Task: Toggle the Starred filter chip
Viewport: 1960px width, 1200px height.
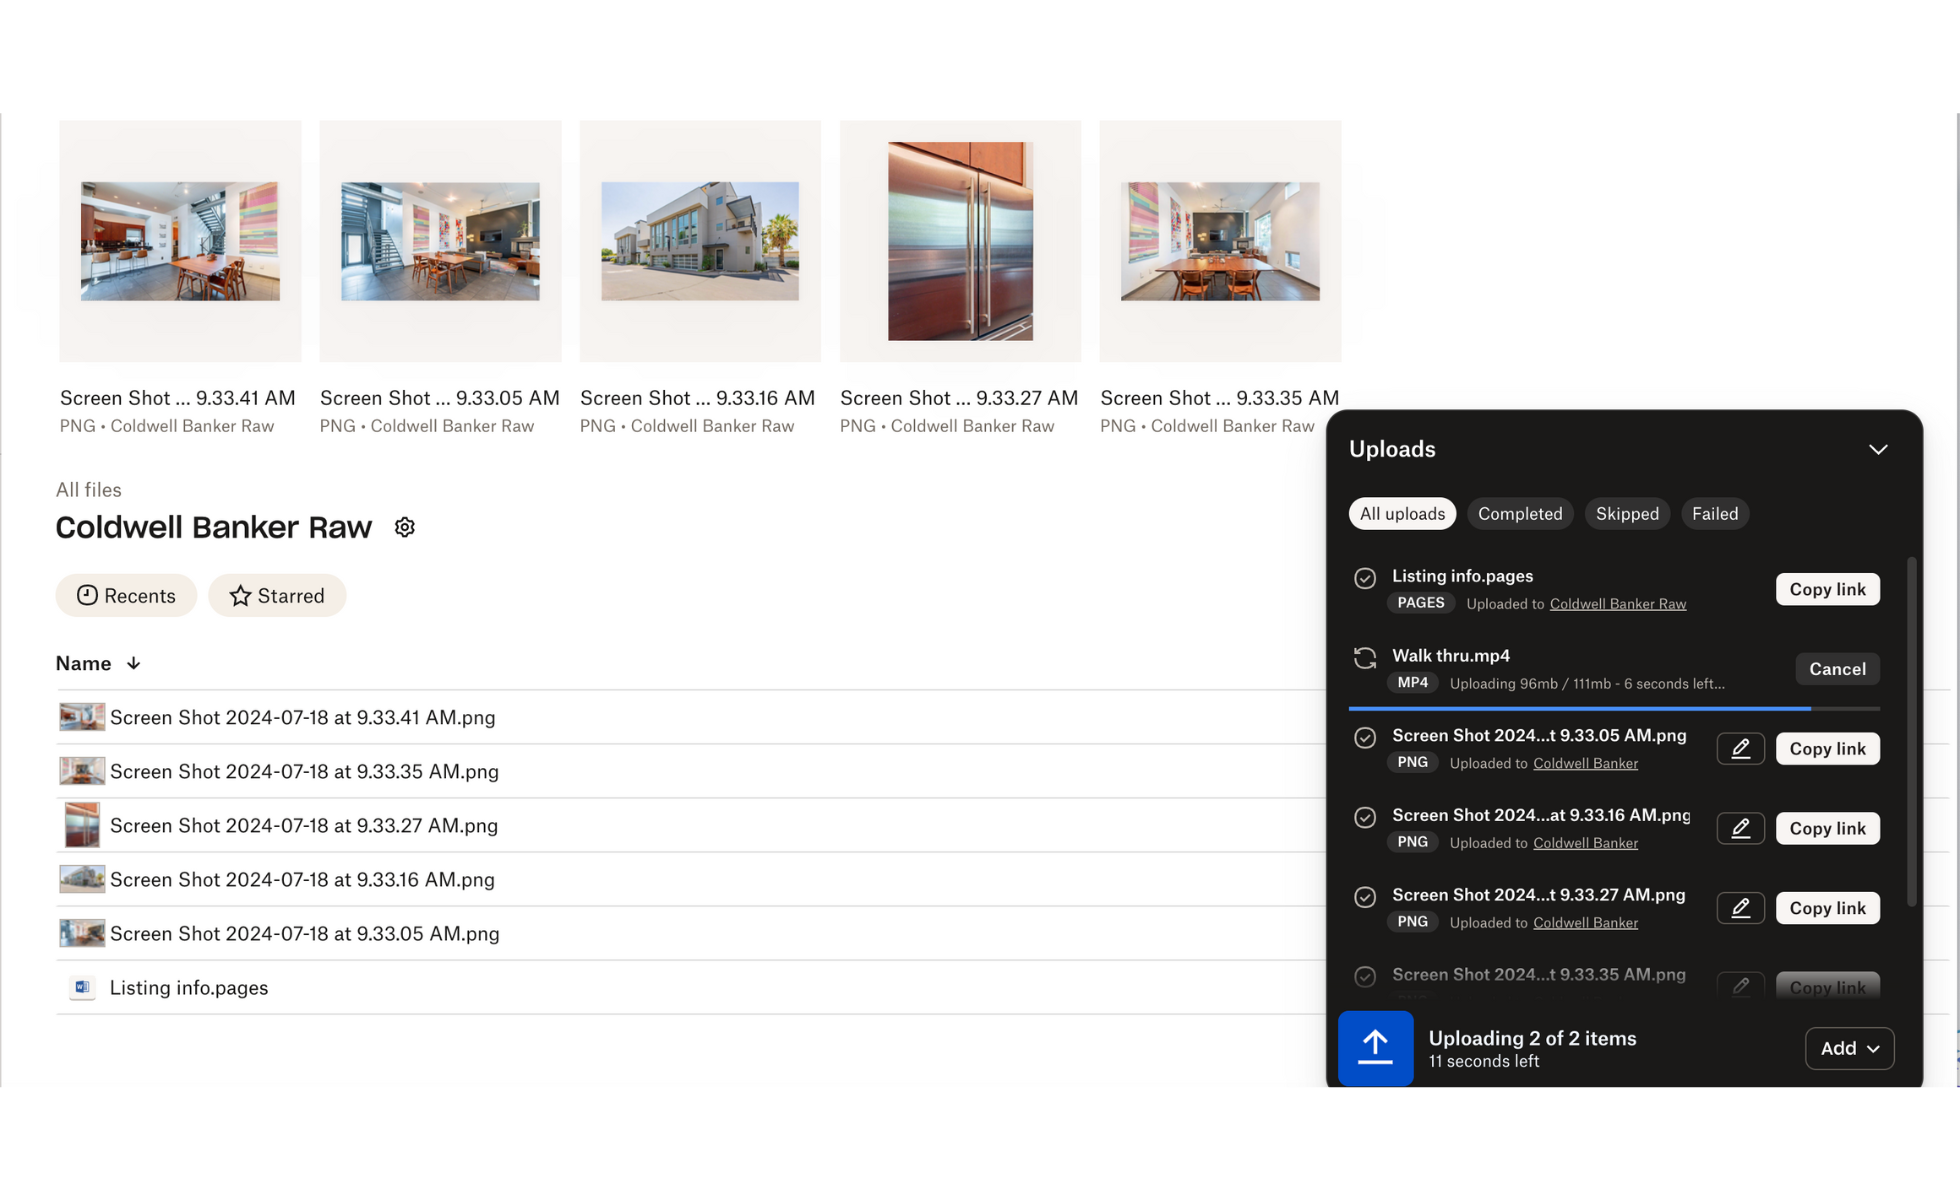Action: click(277, 596)
